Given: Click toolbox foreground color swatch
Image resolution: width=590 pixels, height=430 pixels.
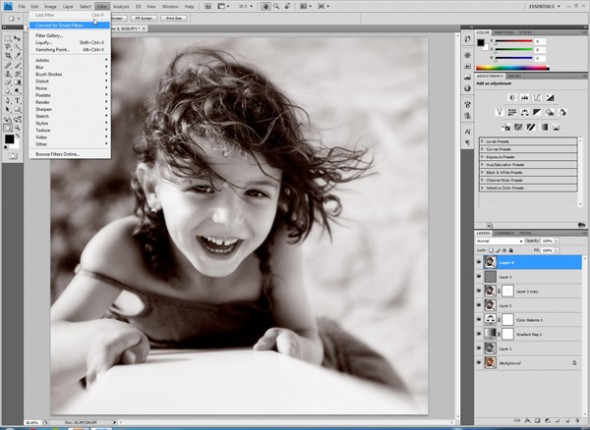Looking at the screenshot, I should click(9, 139).
